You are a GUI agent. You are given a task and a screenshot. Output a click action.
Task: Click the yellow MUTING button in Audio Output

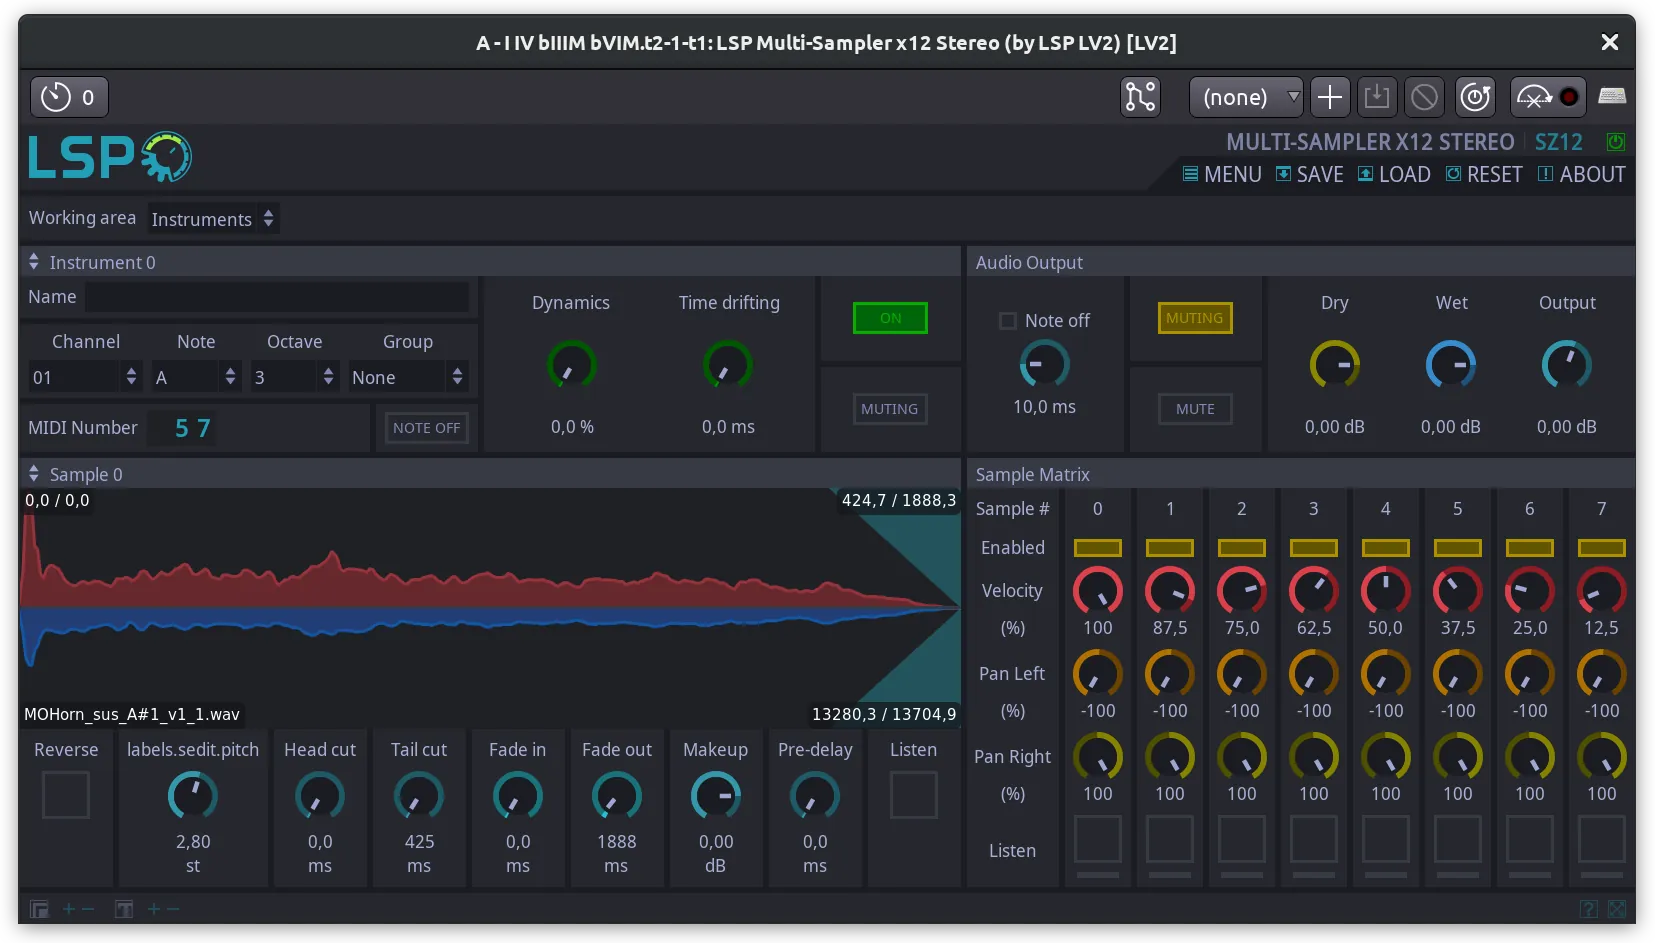pyautogui.click(x=1195, y=318)
